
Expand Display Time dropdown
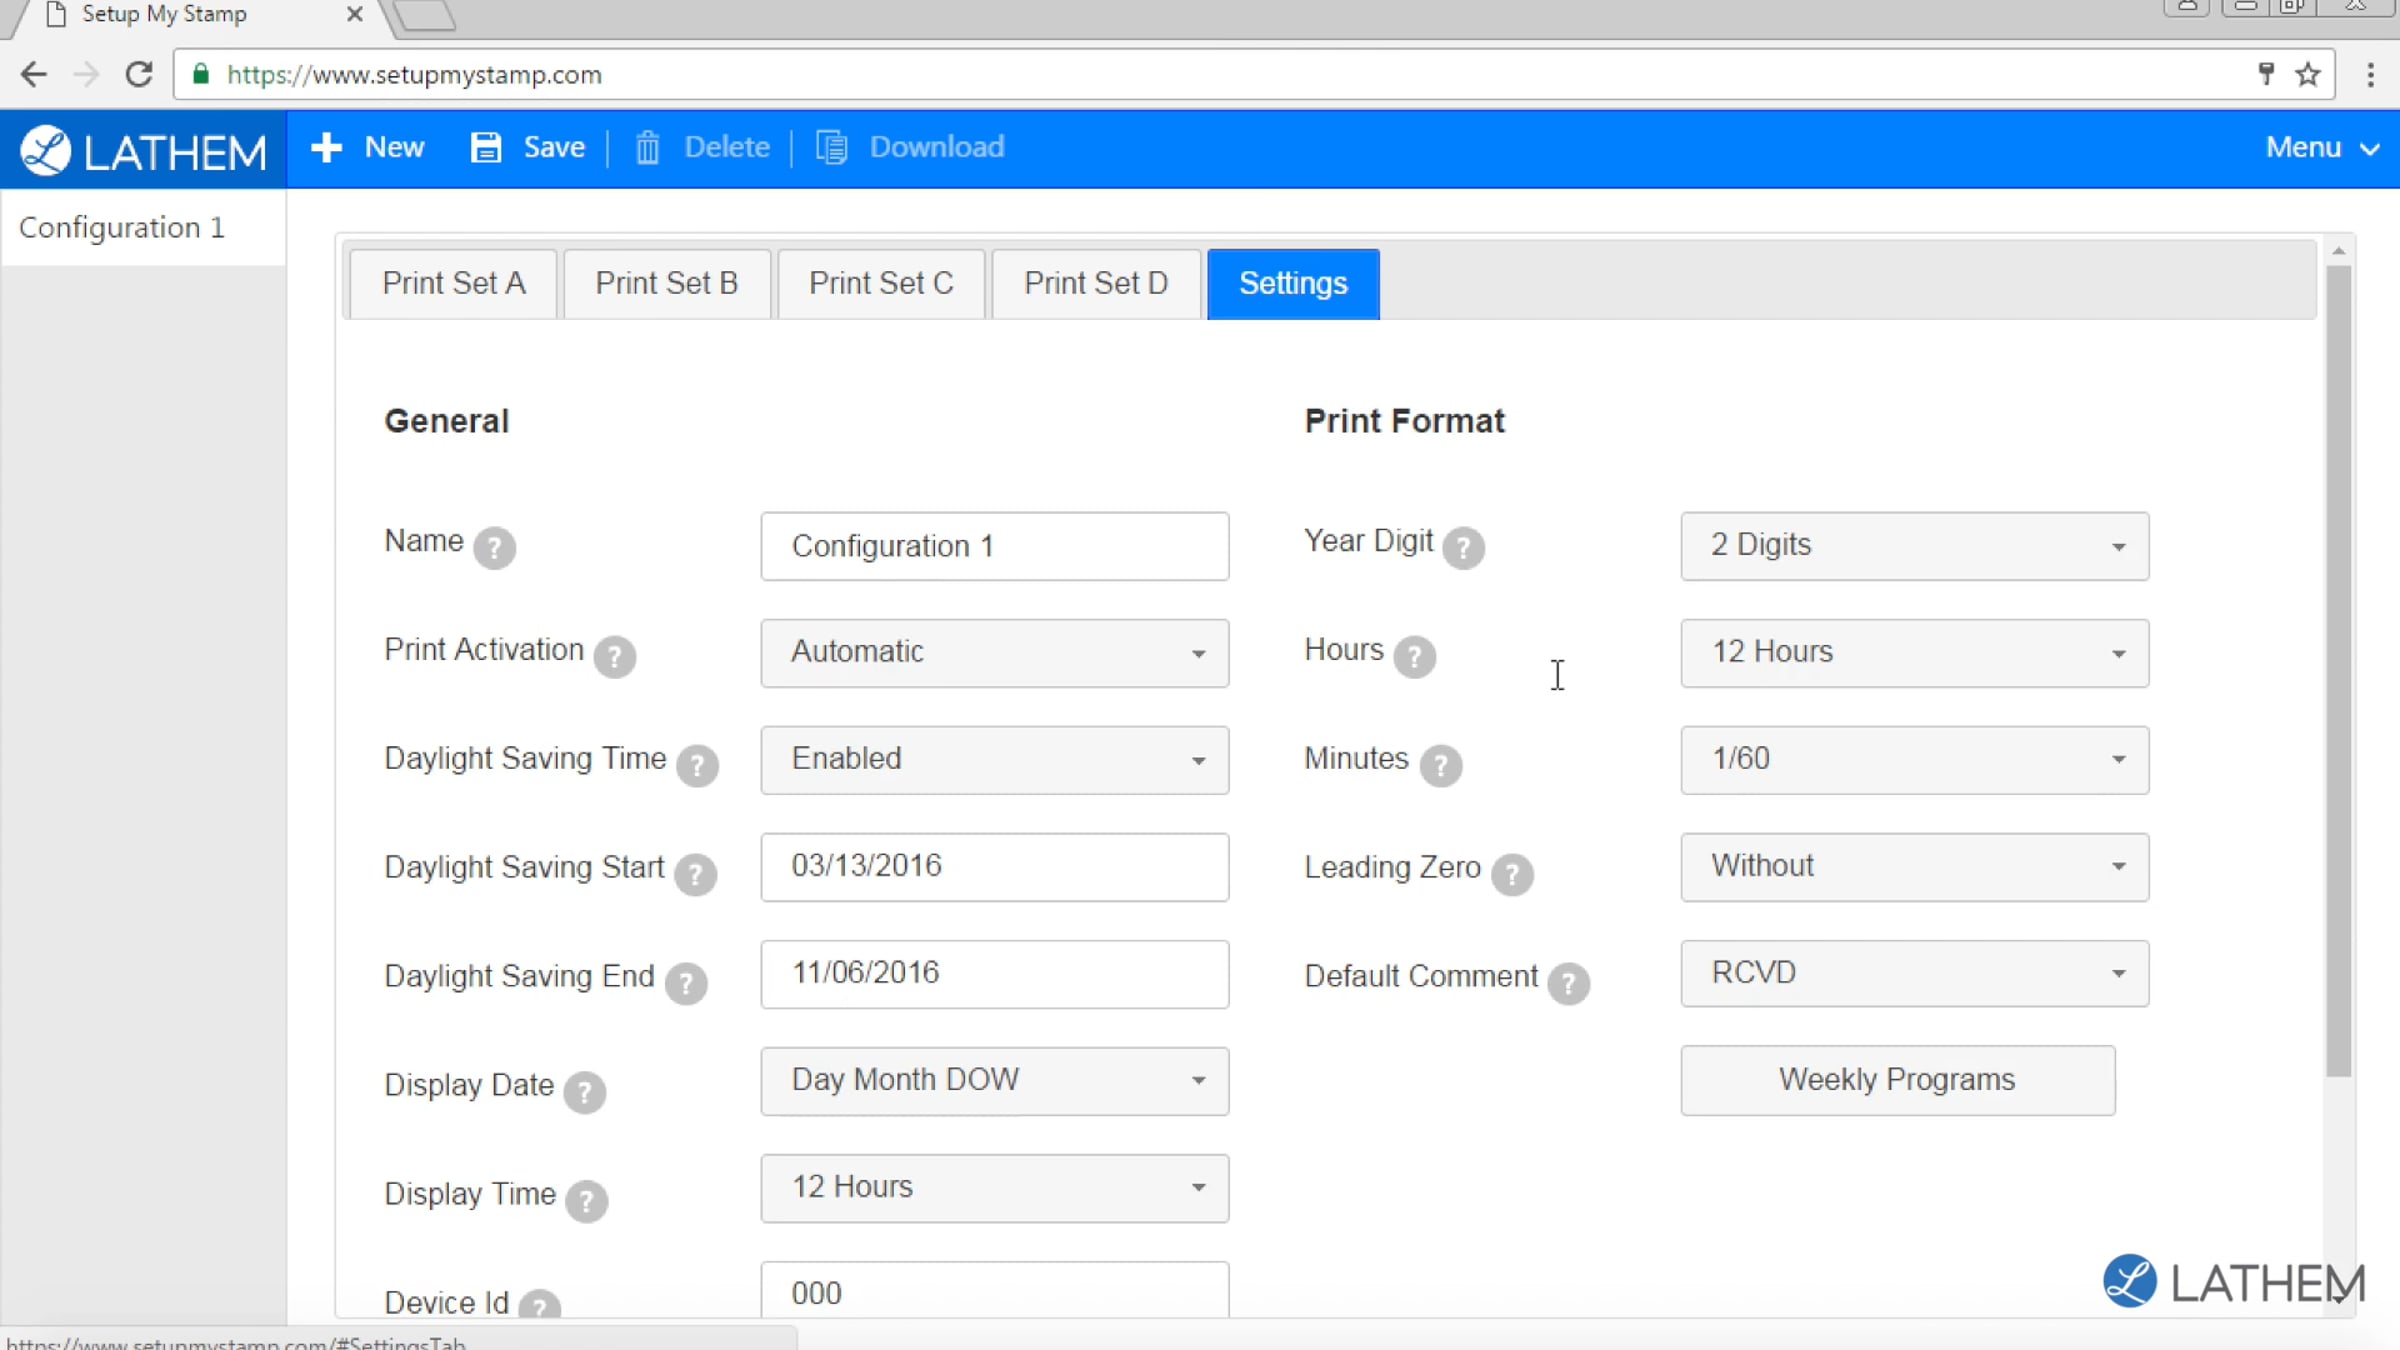(994, 1187)
